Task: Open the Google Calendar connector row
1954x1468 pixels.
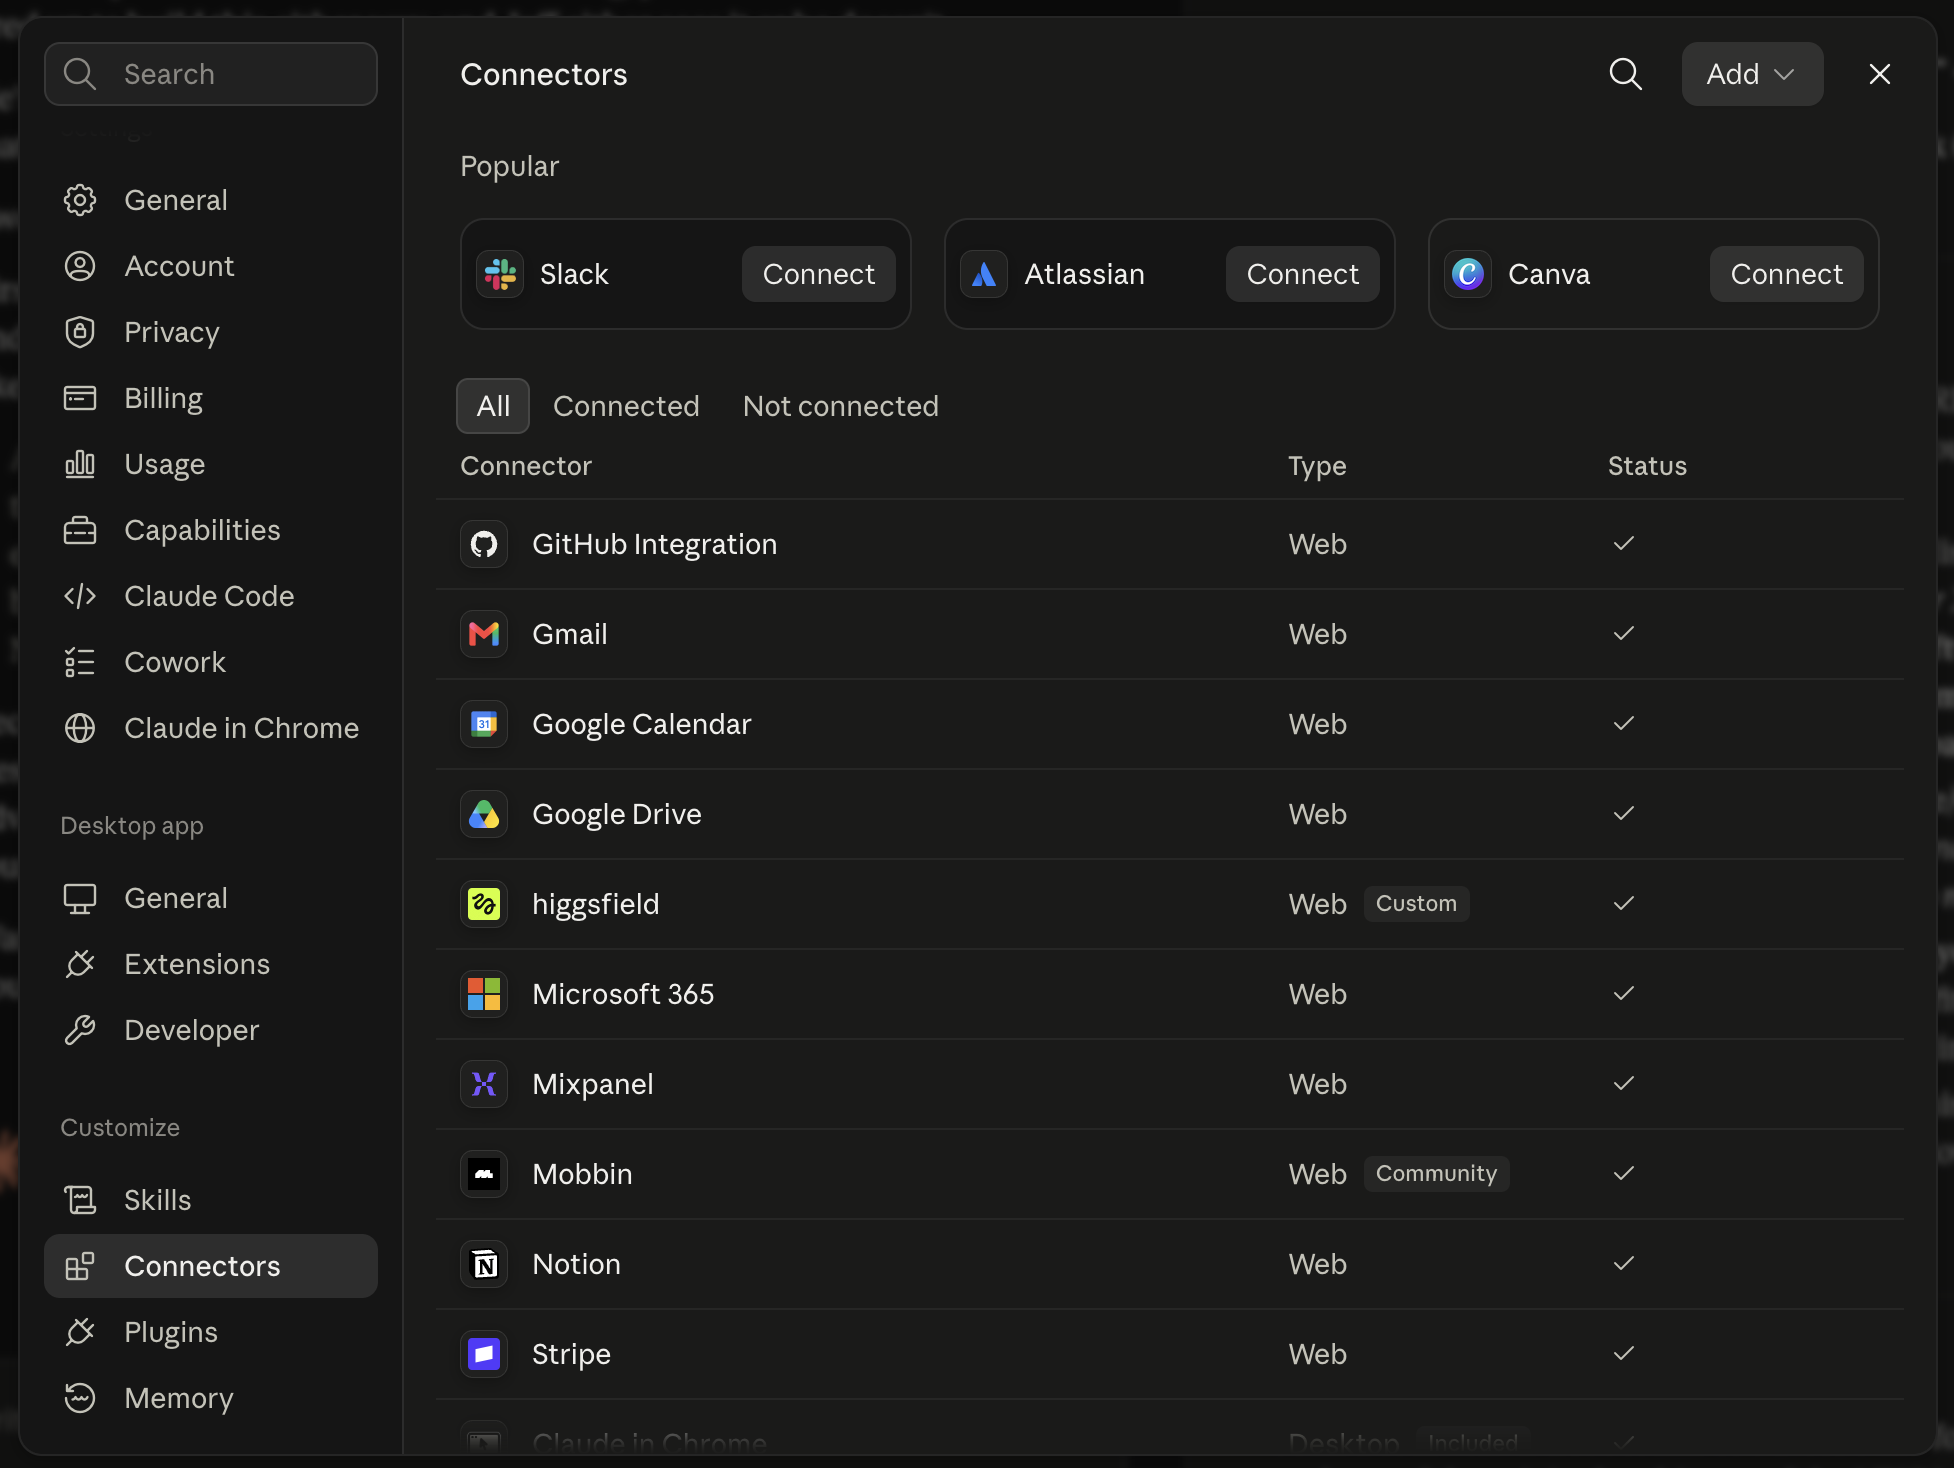Action: point(1170,724)
